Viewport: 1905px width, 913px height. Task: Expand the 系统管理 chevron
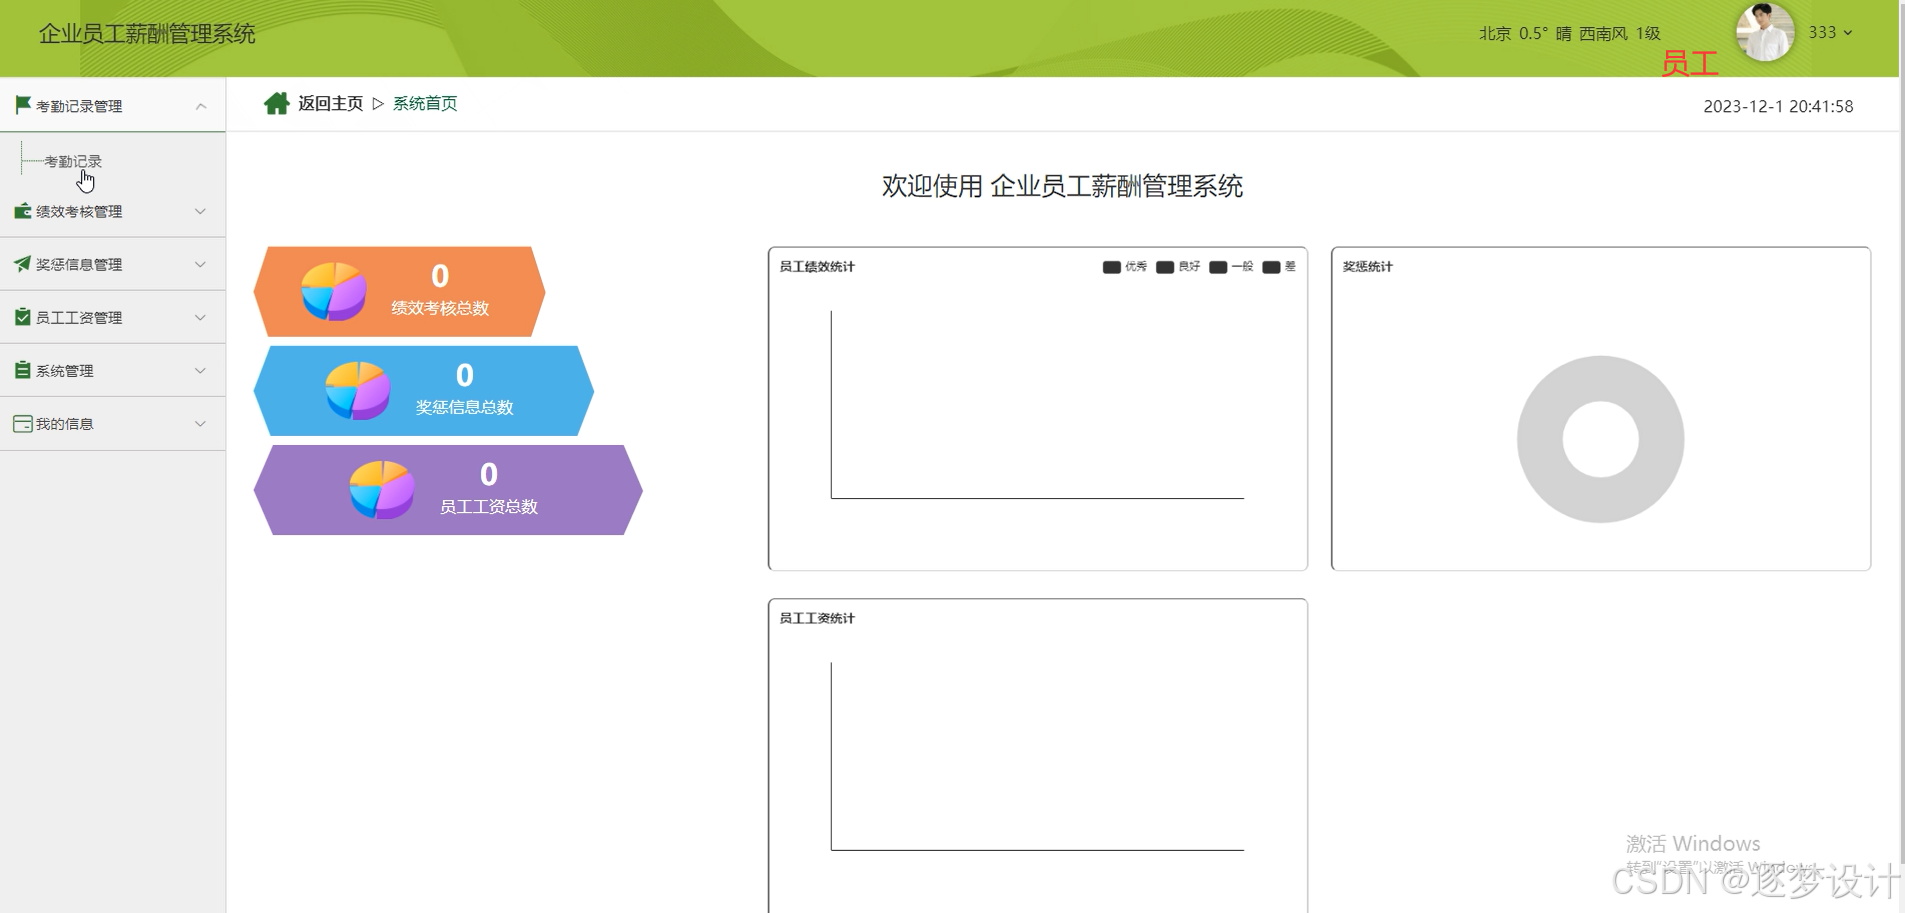pyautogui.click(x=200, y=370)
